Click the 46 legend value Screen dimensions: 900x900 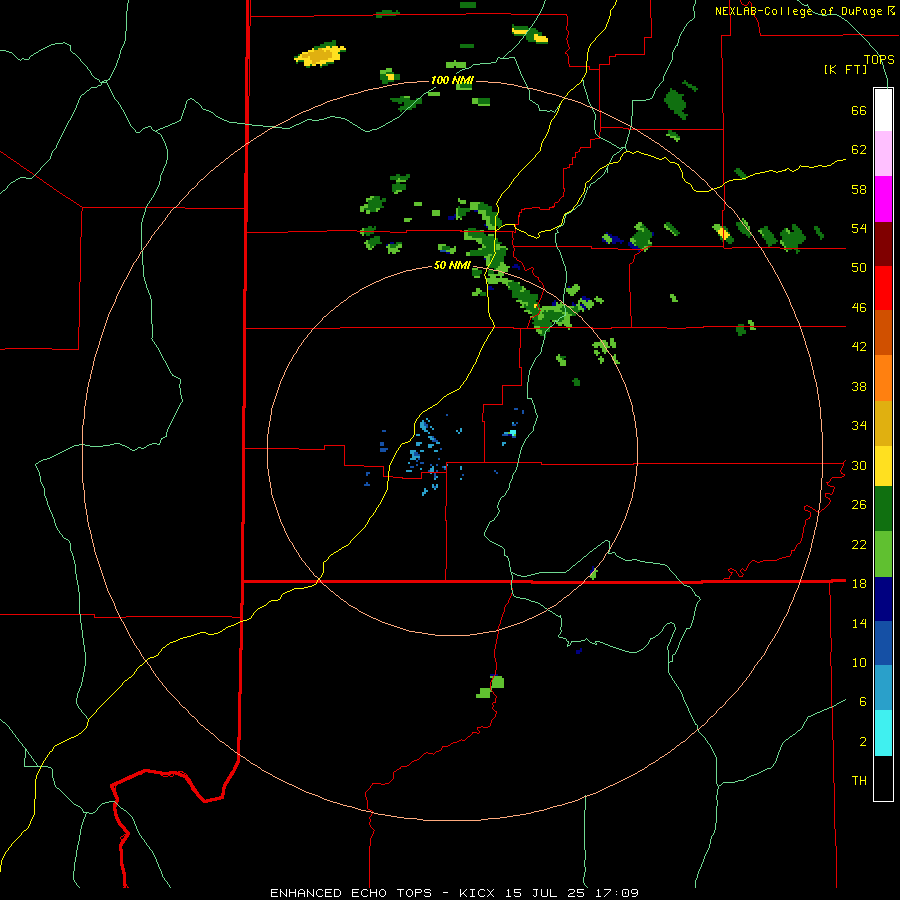[859, 308]
